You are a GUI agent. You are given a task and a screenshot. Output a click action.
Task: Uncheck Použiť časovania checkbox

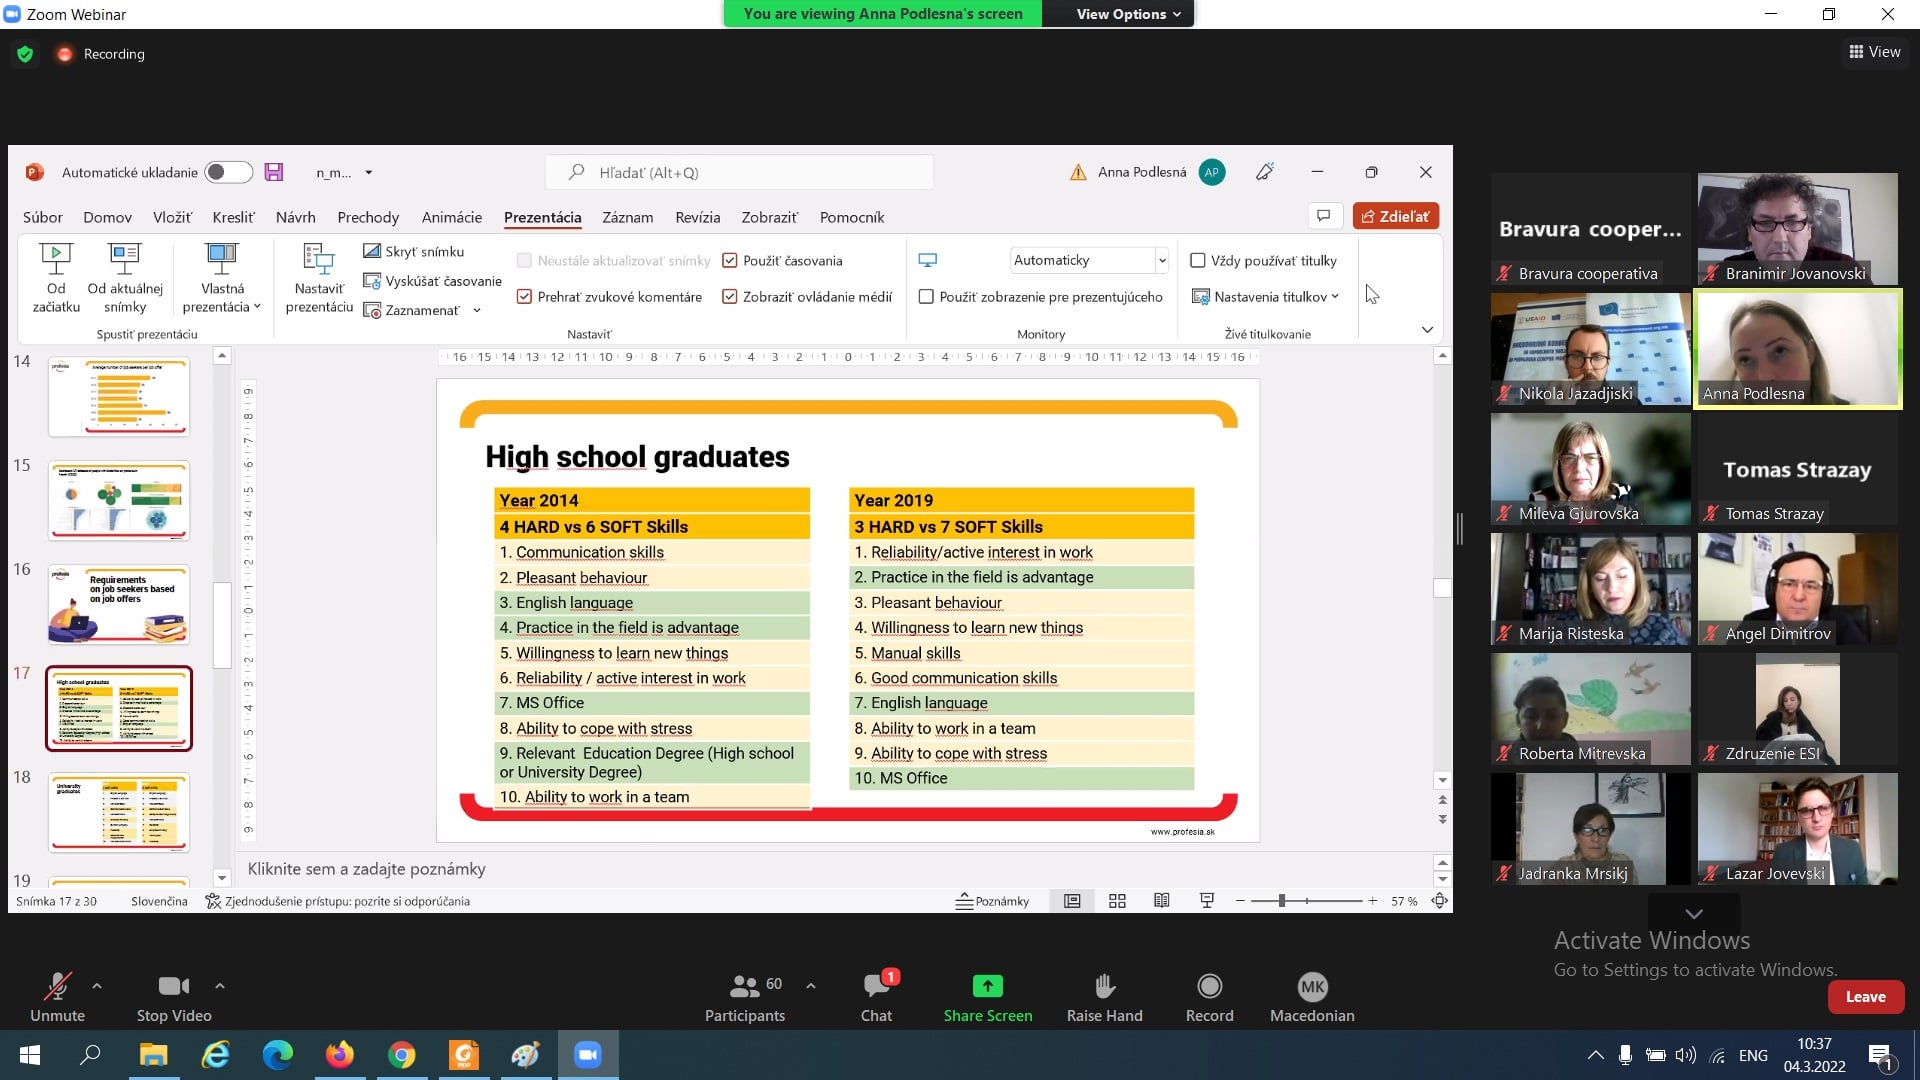[x=730, y=261]
